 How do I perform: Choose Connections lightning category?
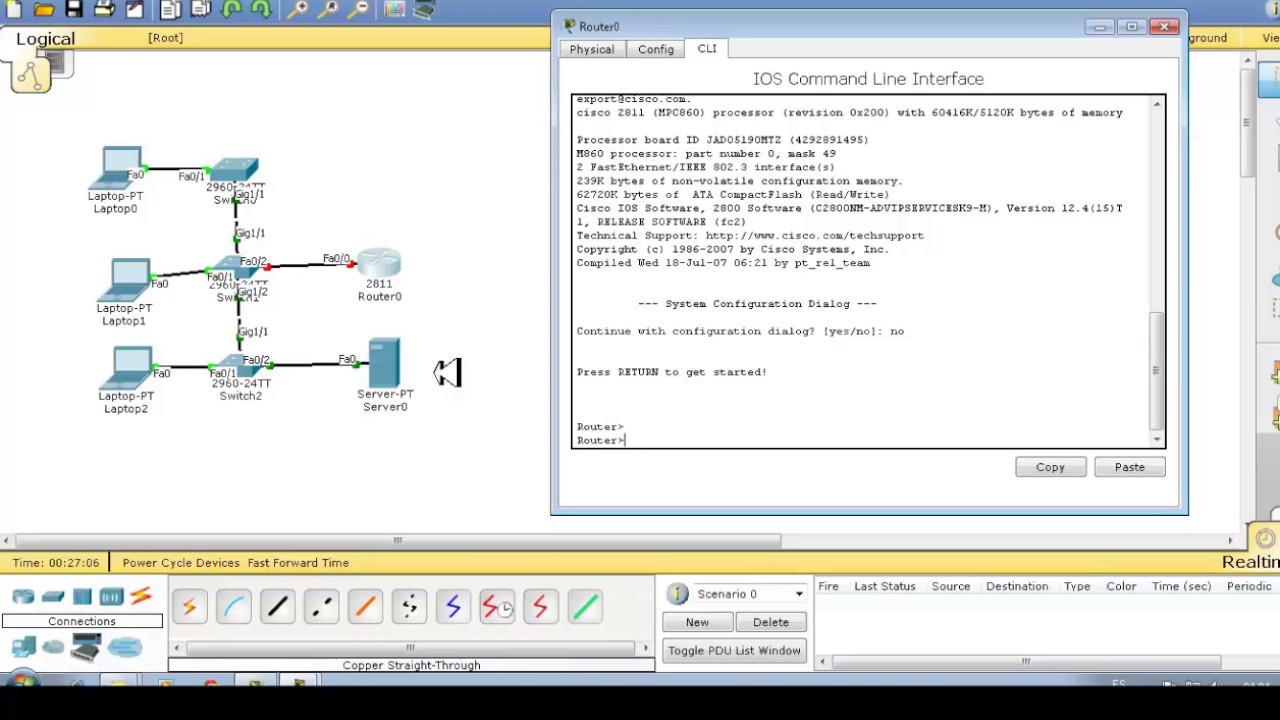[141, 596]
